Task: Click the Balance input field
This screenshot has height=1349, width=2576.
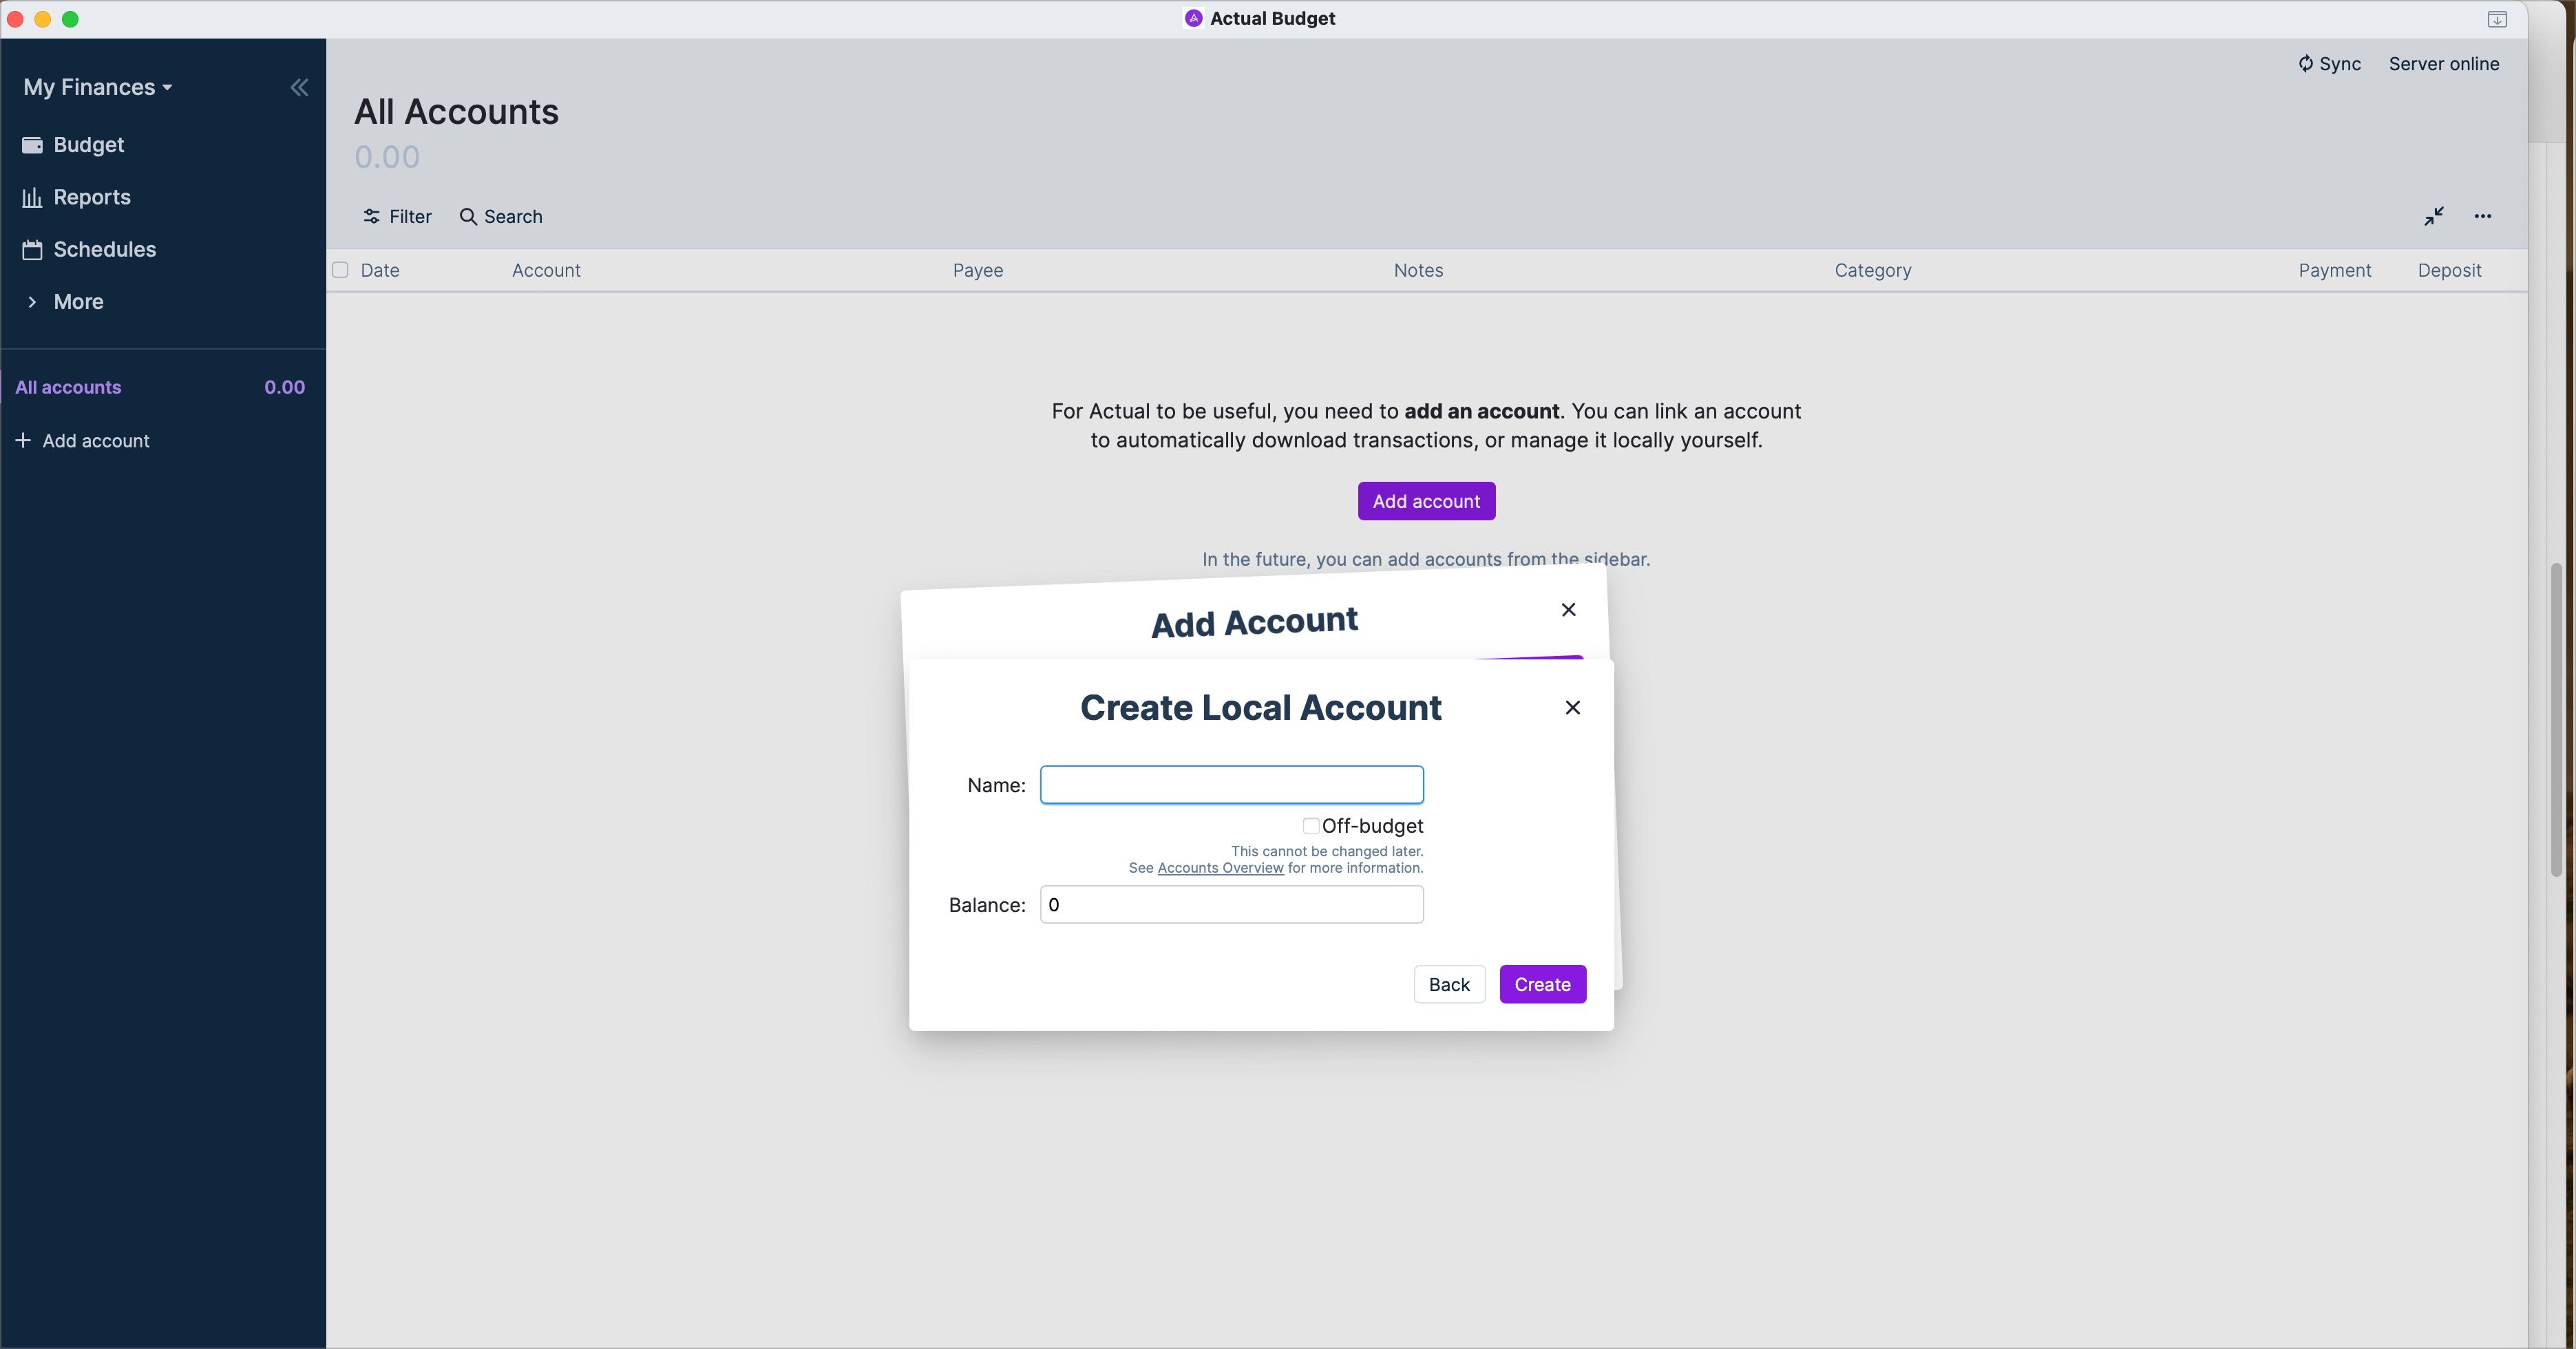Action: click(1231, 905)
